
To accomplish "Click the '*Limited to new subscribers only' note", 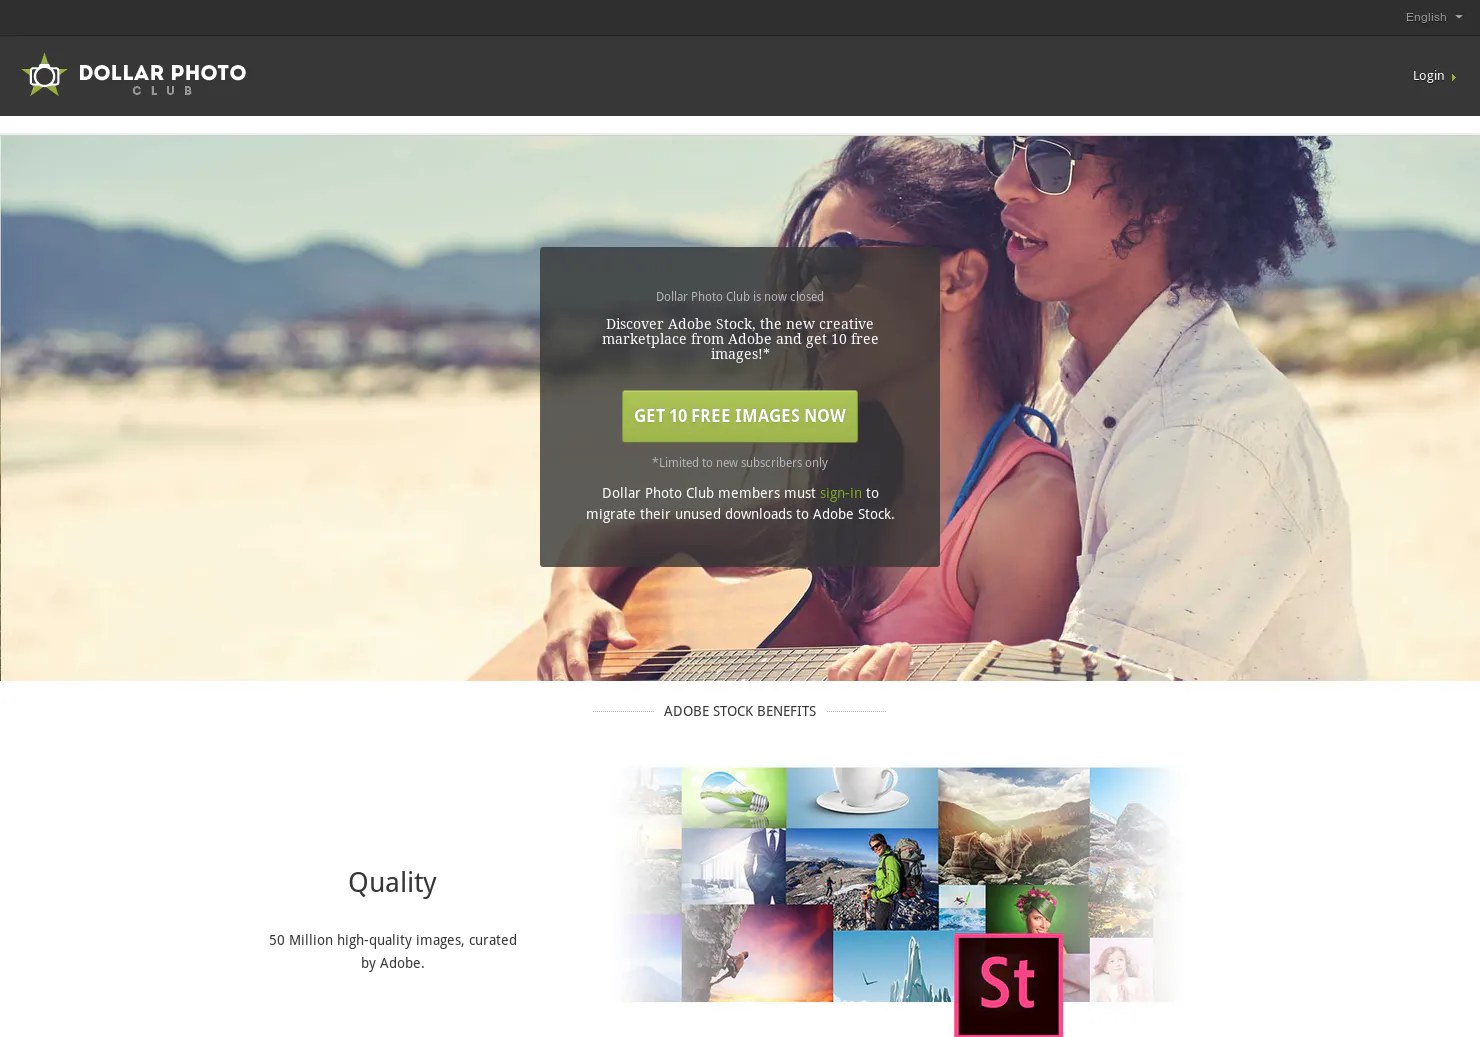I will point(740,463).
